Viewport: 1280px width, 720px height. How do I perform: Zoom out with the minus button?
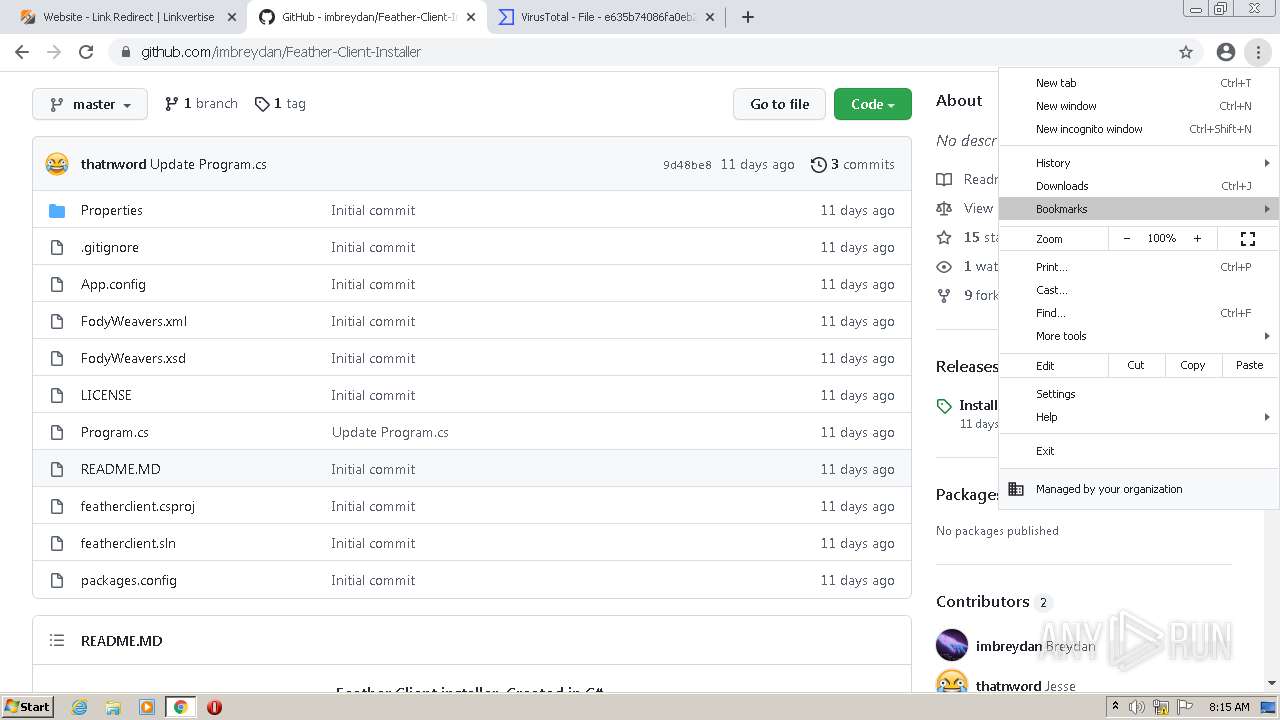click(1127, 238)
